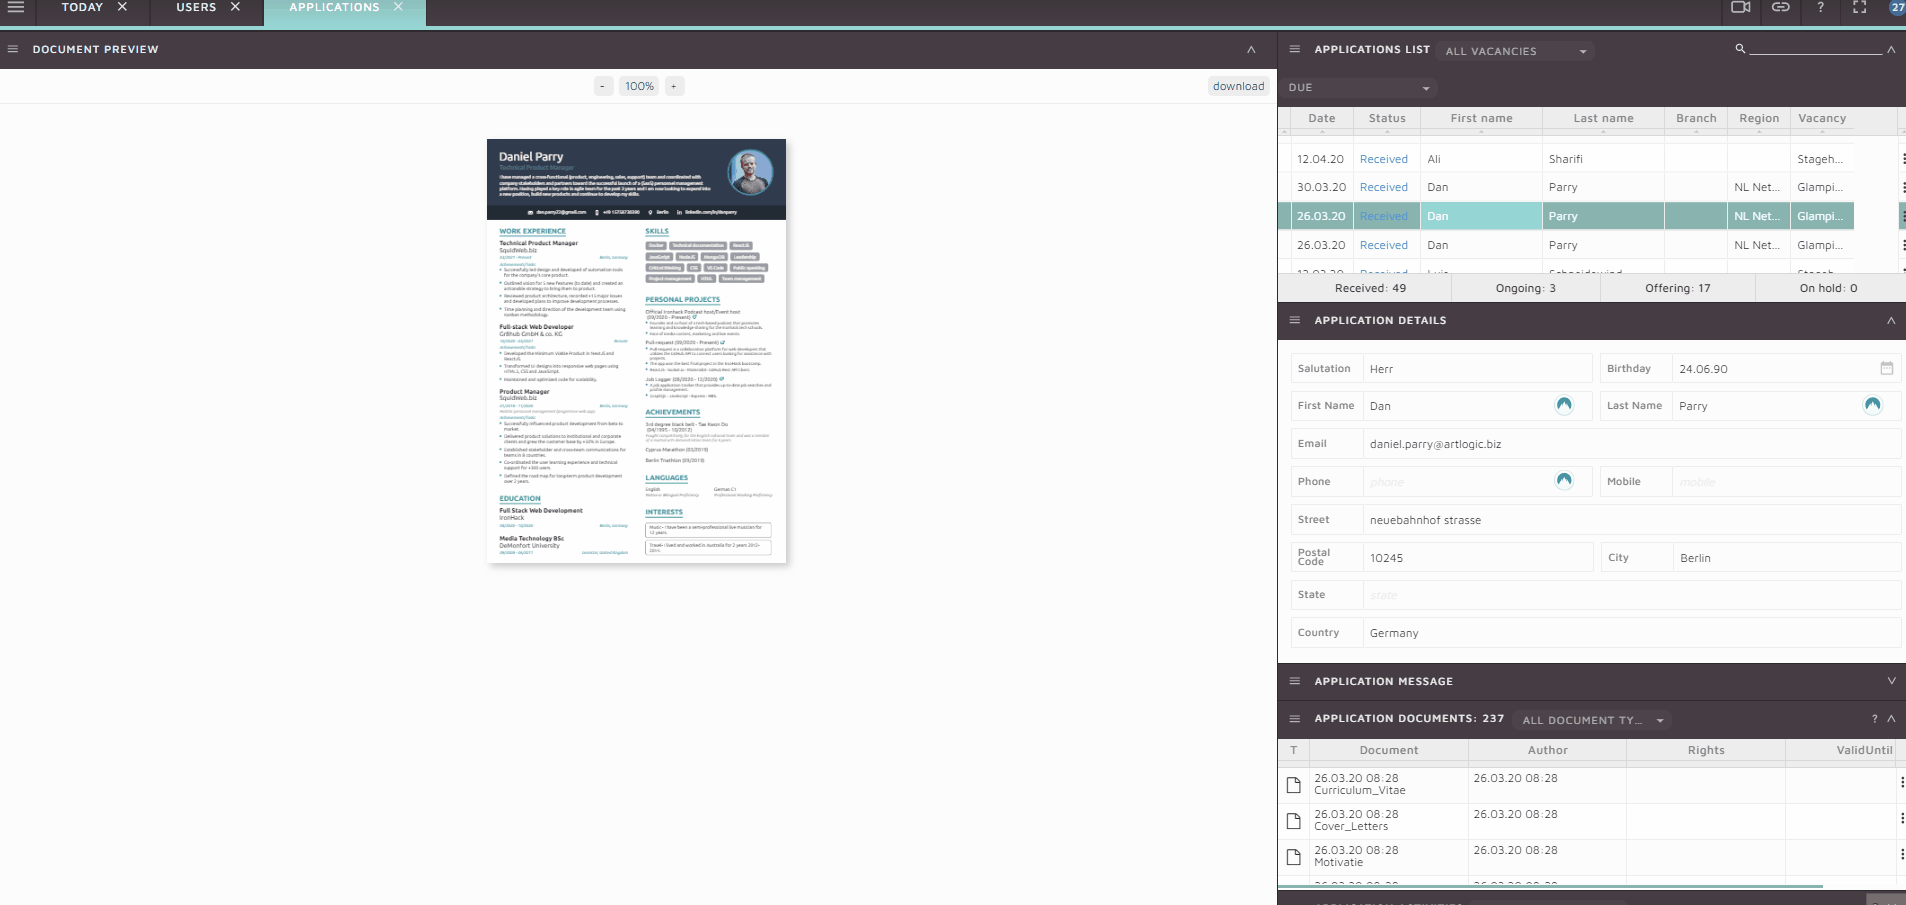Focus the Applications List search field
Viewport: 1906px width, 905px height.
(x=1816, y=48)
